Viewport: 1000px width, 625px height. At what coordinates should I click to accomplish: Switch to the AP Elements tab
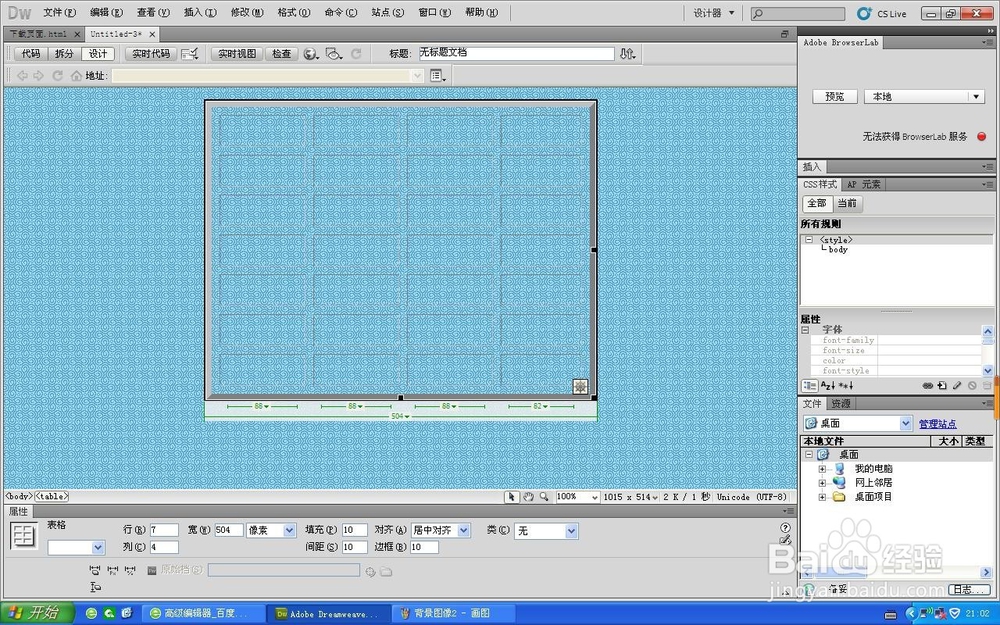(x=864, y=184)
